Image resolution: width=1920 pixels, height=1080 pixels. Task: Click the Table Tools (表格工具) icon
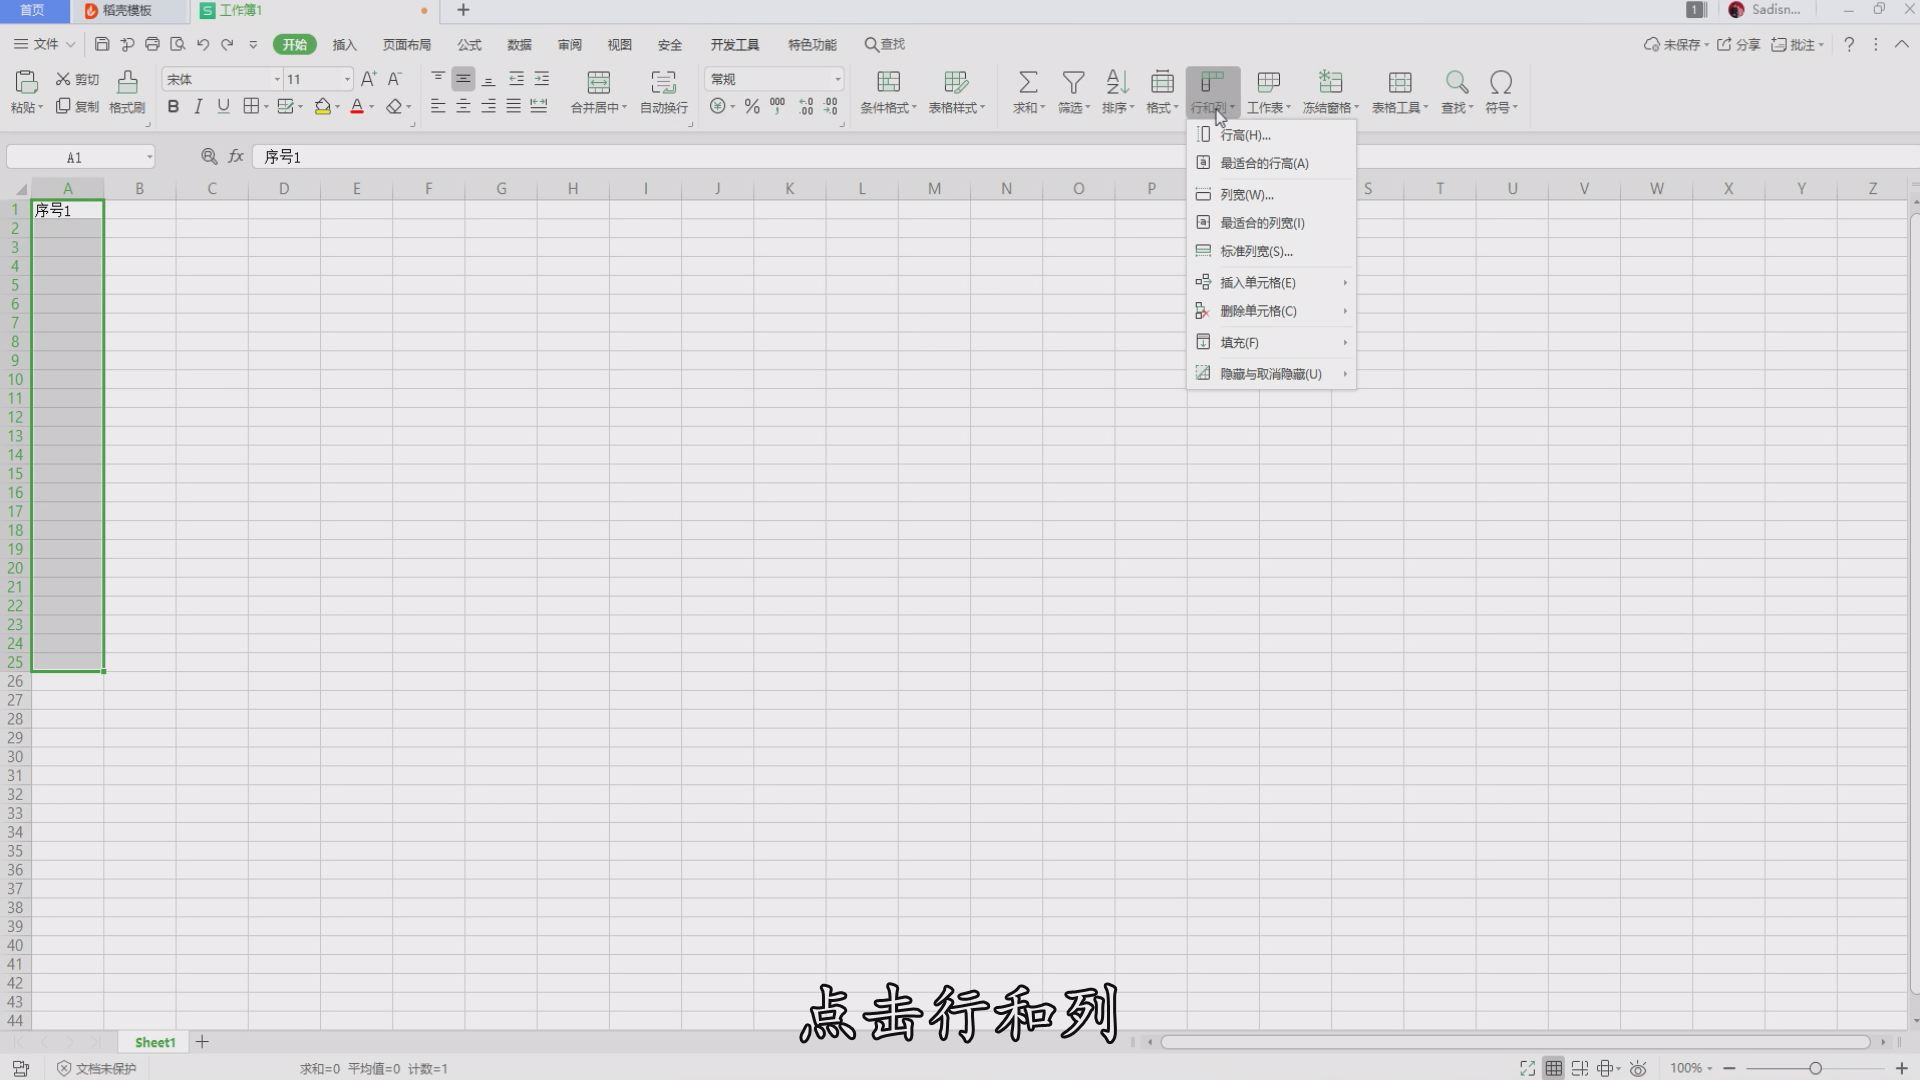tap(1400, 82)
